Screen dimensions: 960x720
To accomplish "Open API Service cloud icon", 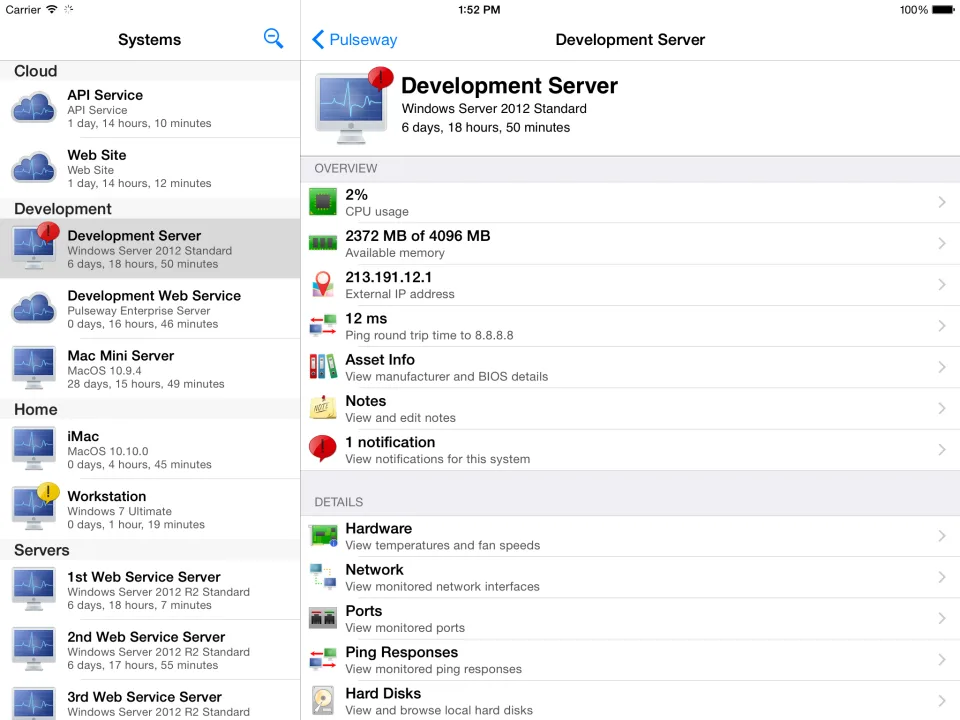I will [x=34, y=108].
